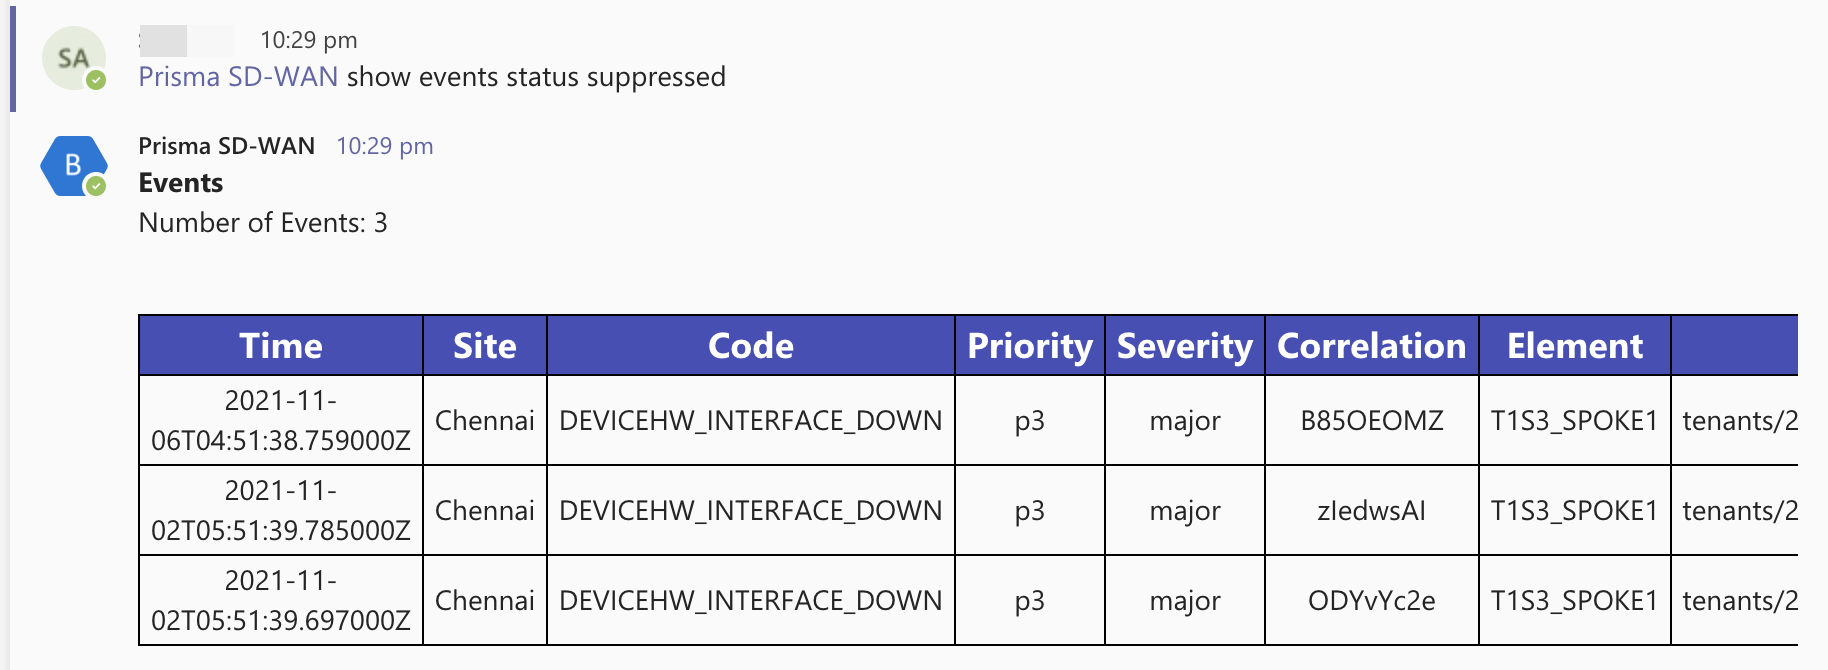Click the Number of Events: 3 text

tap(263, 223)
